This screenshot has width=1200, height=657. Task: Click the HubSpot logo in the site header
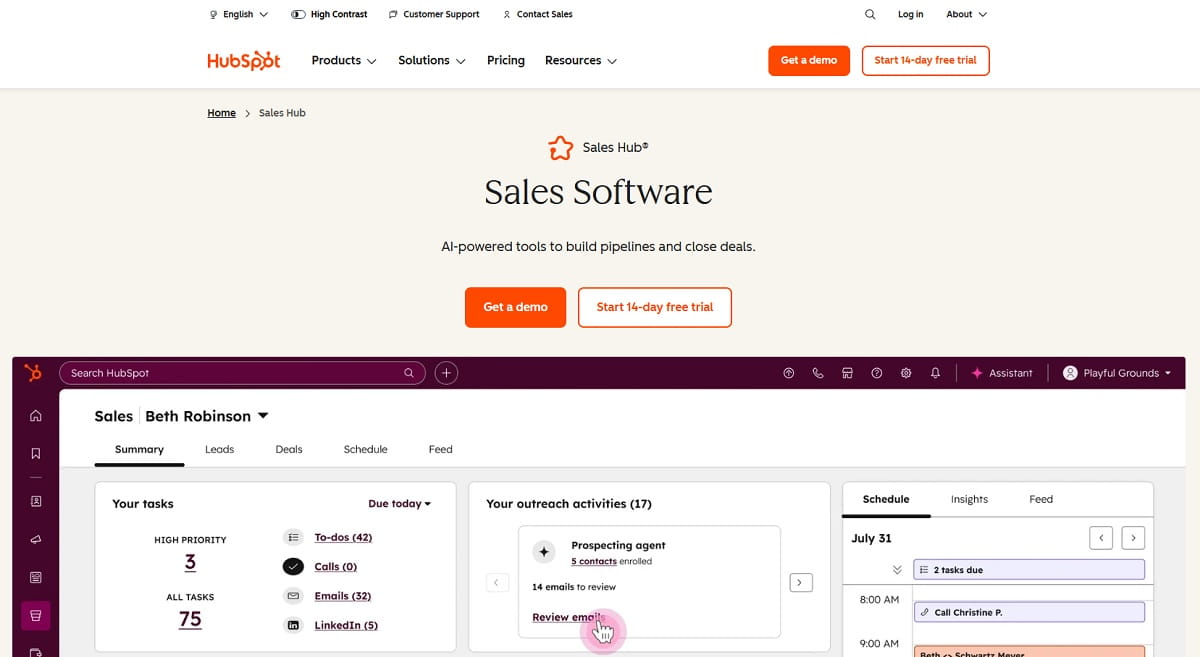tap(244, 60)
